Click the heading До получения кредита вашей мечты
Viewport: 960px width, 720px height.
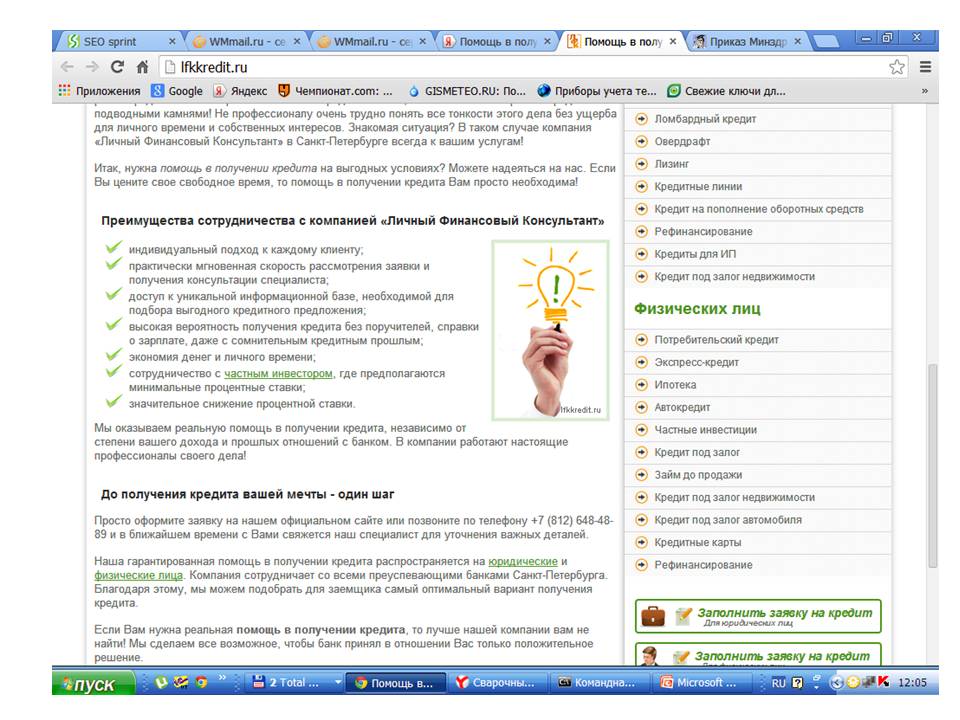[247, 494]
